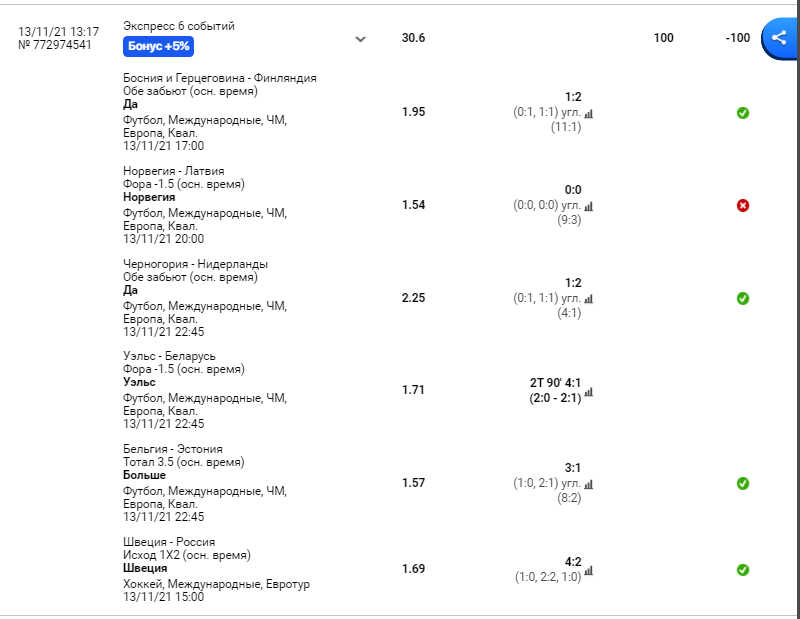Click green won marker for Bosnia–Finland
This screenshot has height=619, width=800.
[x=743, y=113]
